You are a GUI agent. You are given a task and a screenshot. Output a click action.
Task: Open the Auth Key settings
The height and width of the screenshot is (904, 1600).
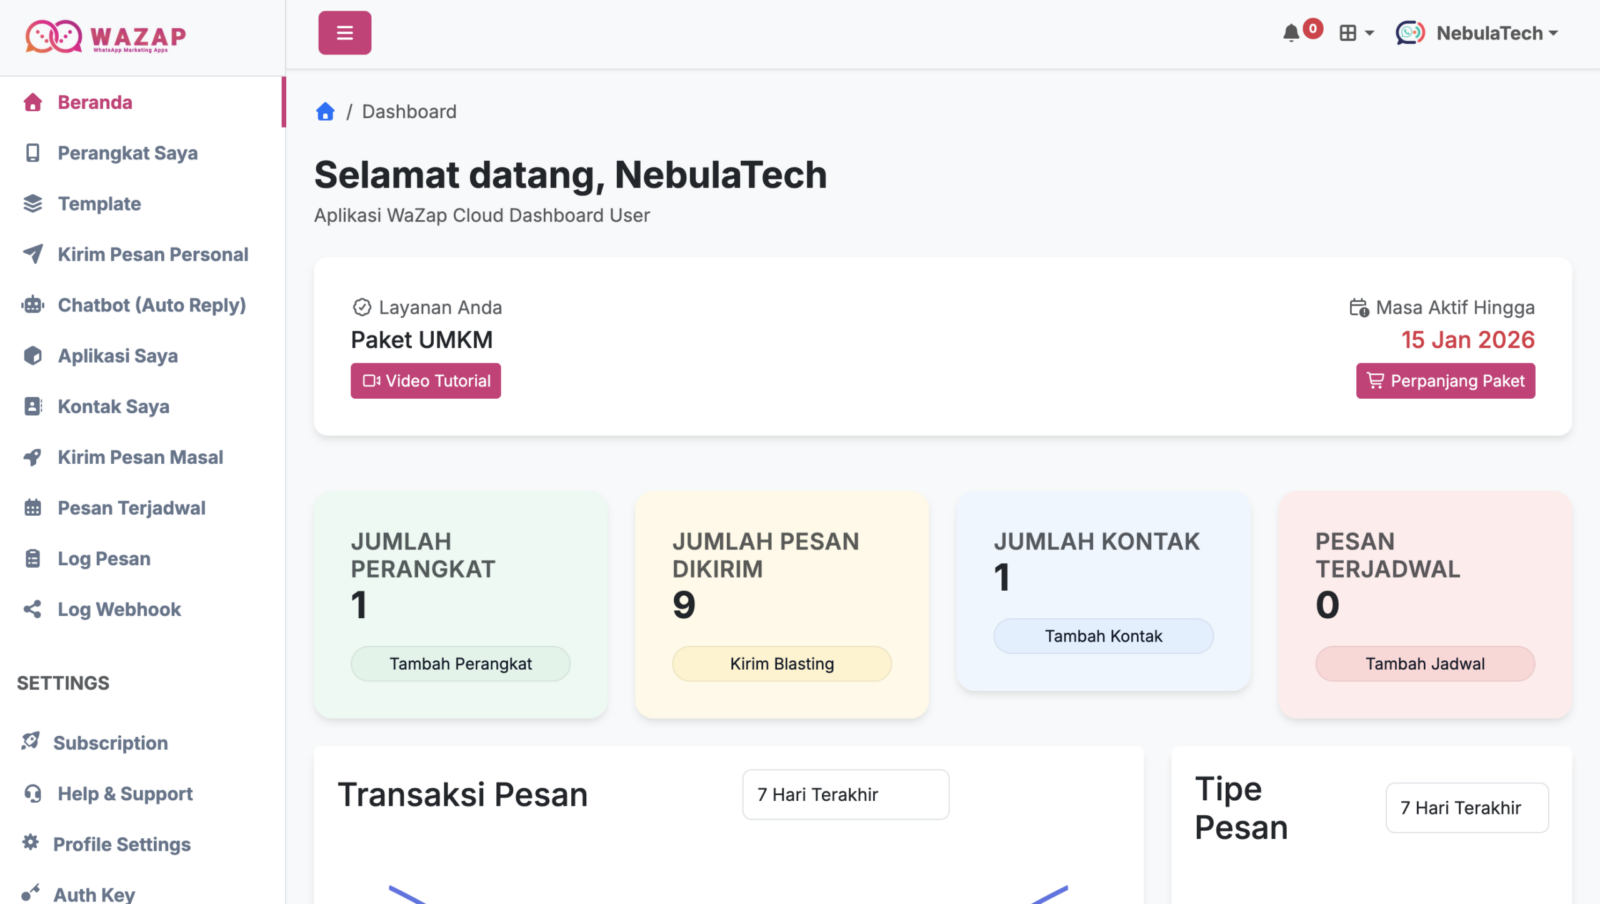[x=94, y=893]
